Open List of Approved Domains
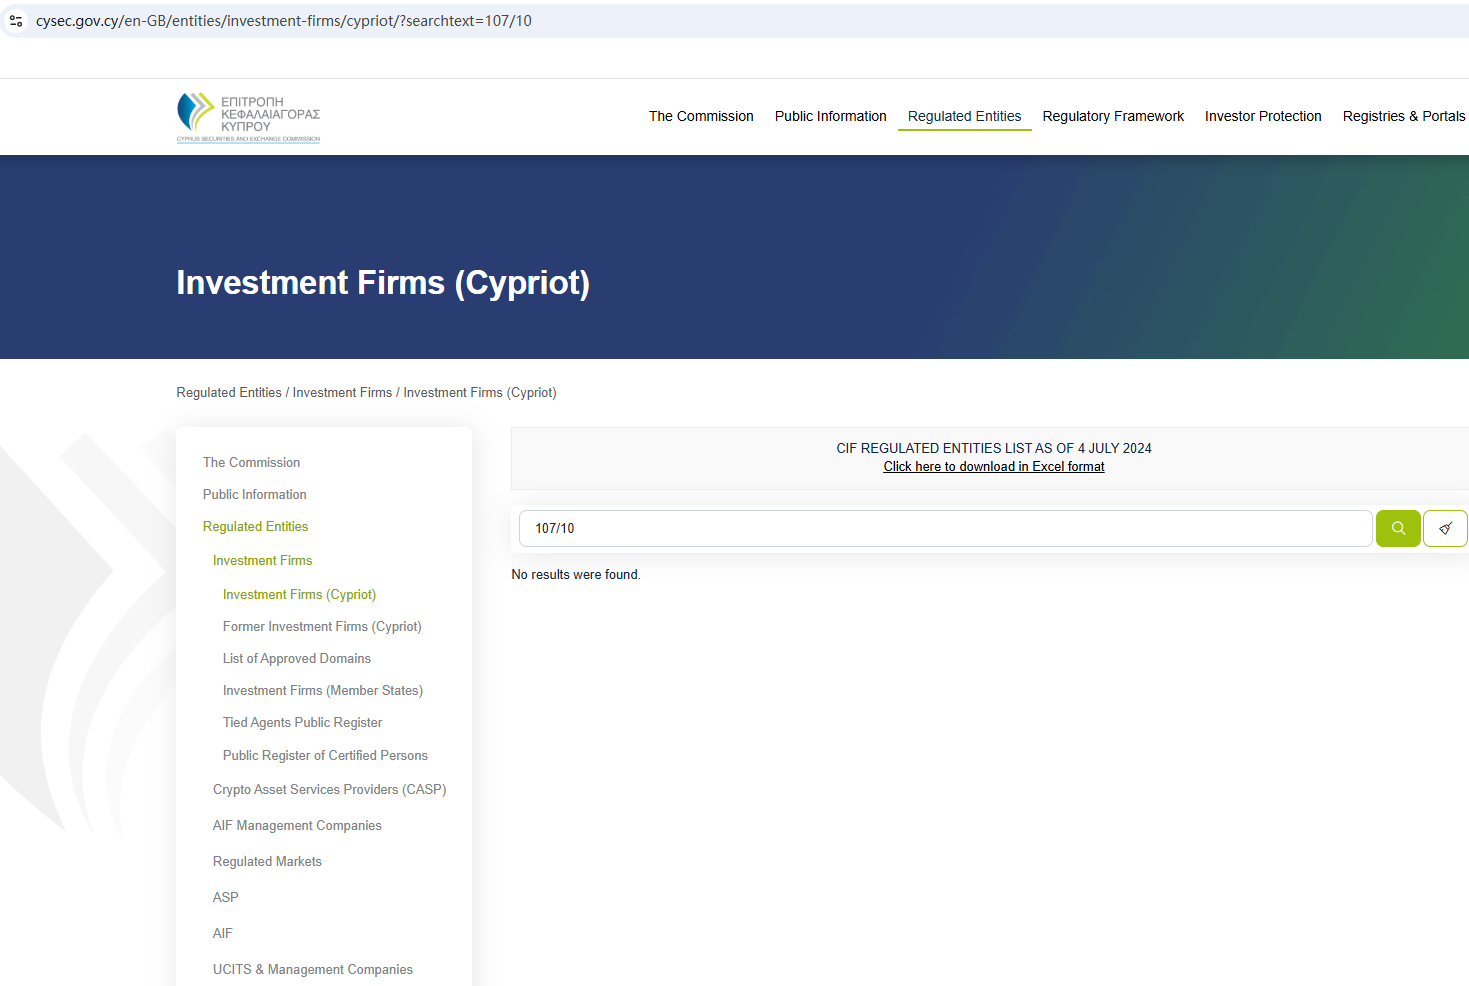 [x=296, y=659]
